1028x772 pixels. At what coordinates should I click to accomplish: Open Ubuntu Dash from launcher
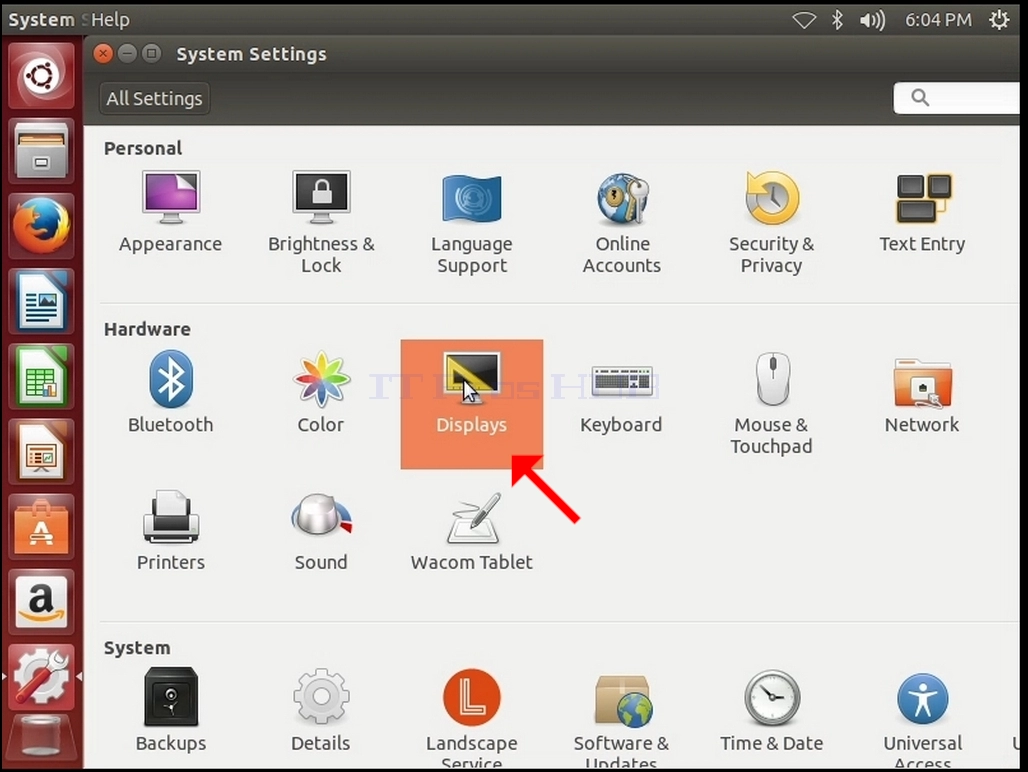[x=41, y=75]
